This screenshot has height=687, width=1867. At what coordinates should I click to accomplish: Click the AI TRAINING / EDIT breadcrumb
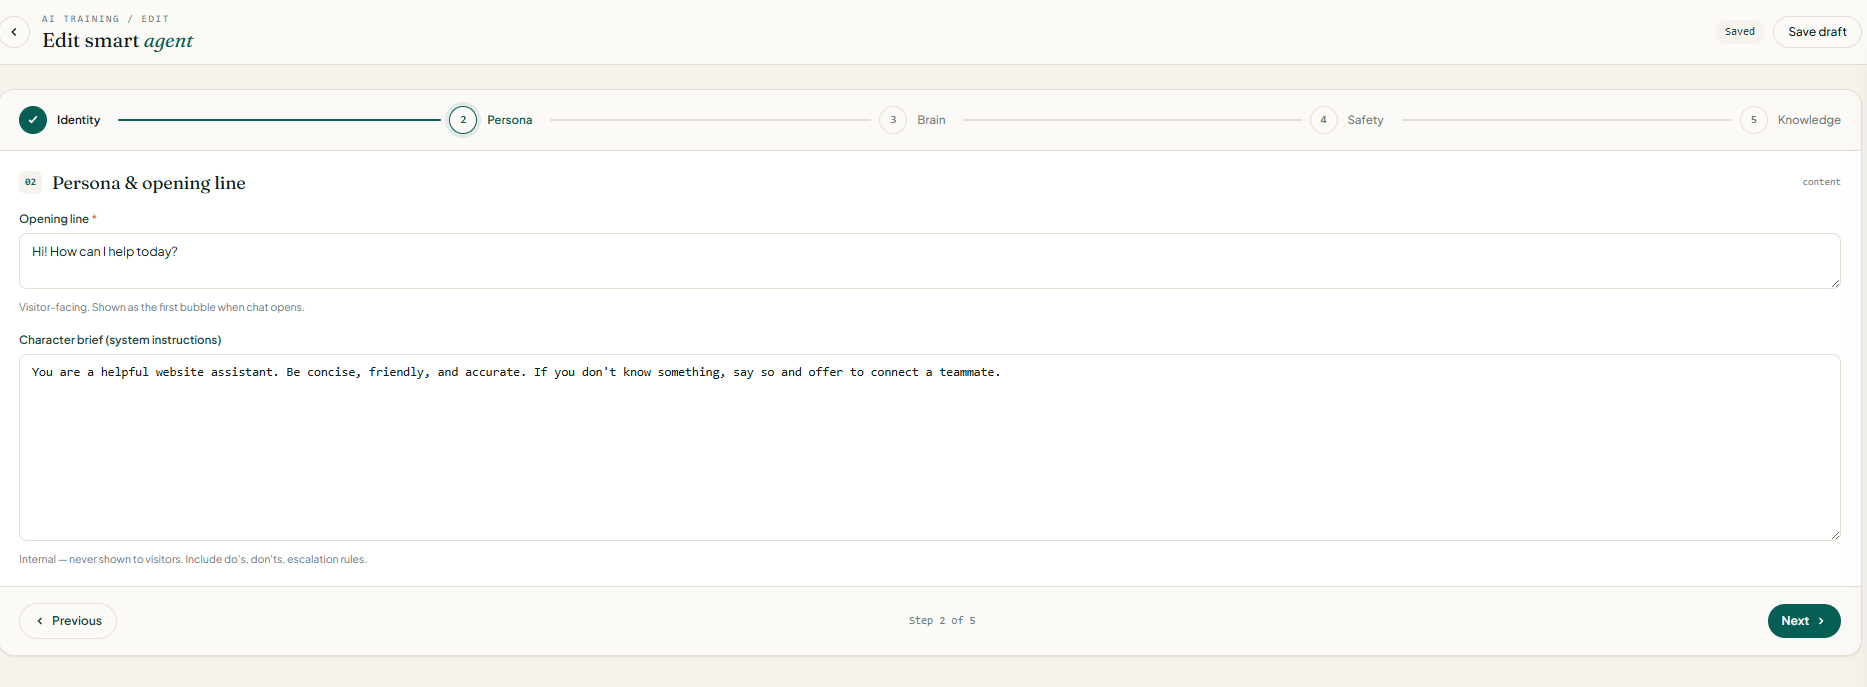[105, 19]
